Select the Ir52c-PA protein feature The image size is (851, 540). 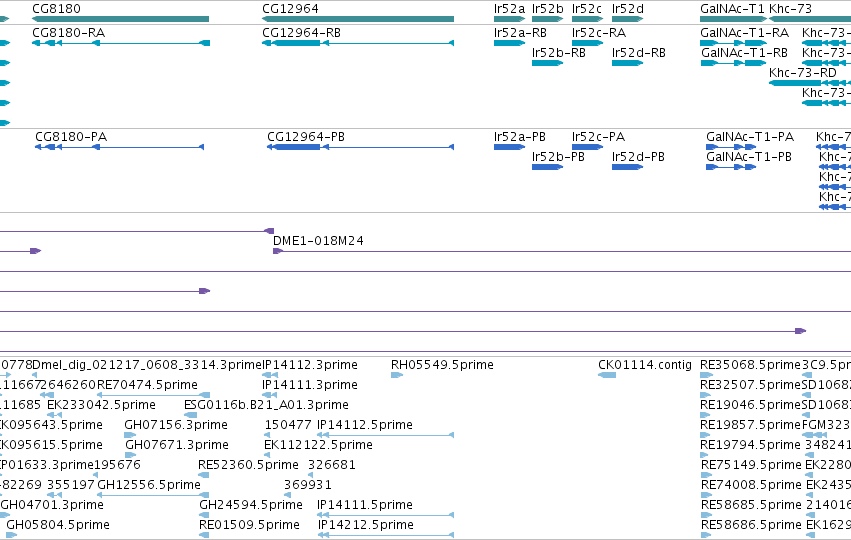[x=587, y=147]
